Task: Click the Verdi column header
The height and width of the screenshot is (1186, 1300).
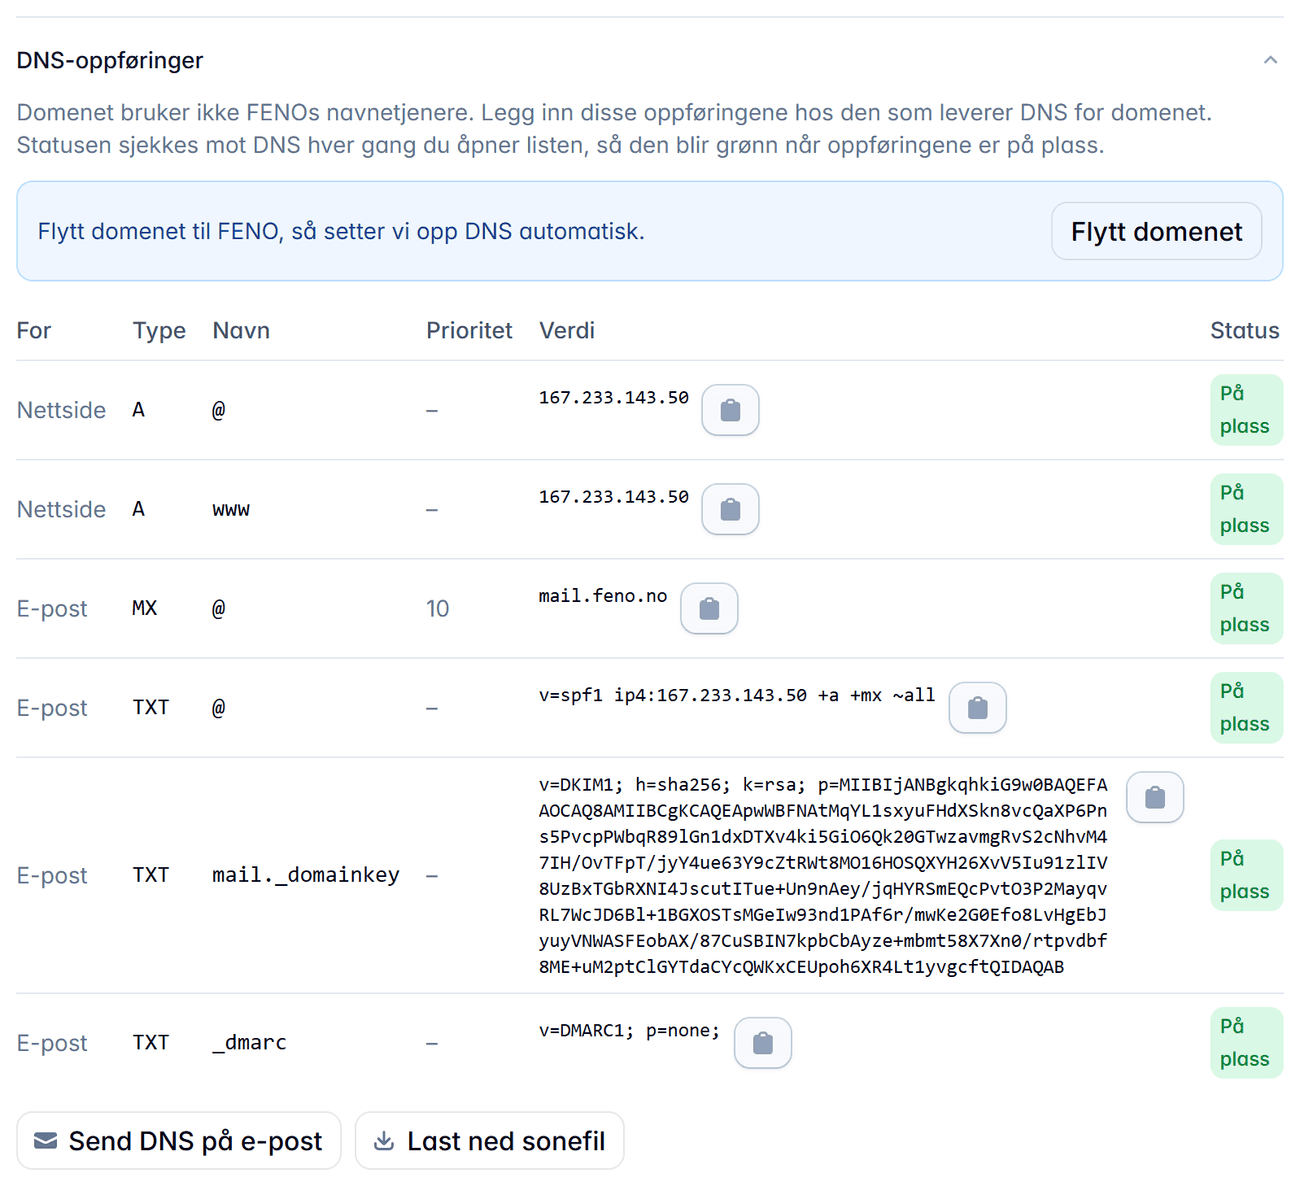Action: [567, 331]
